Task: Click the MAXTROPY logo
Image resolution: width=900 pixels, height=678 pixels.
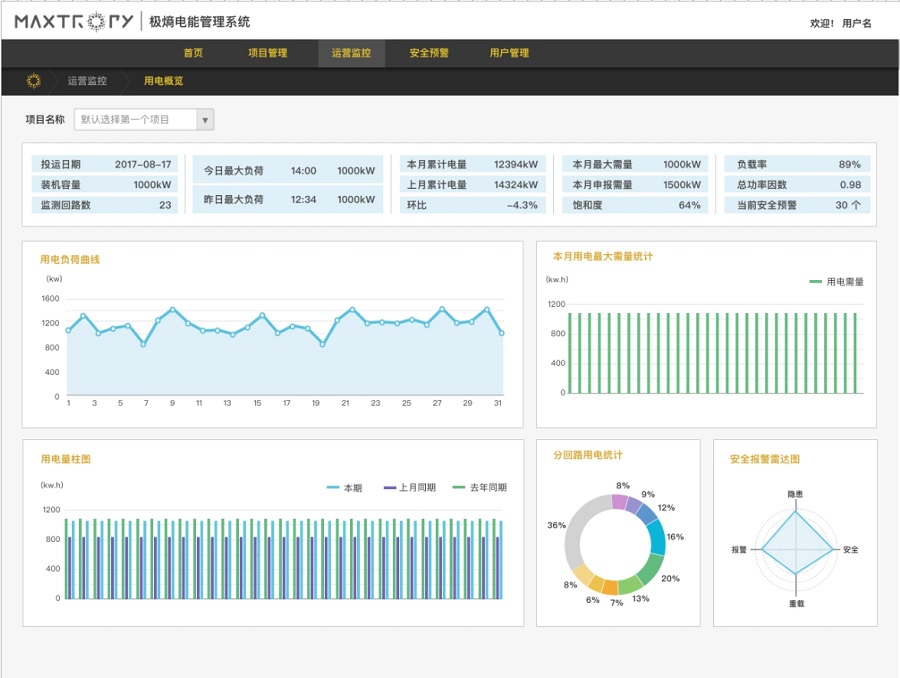Action: point(74,22)
